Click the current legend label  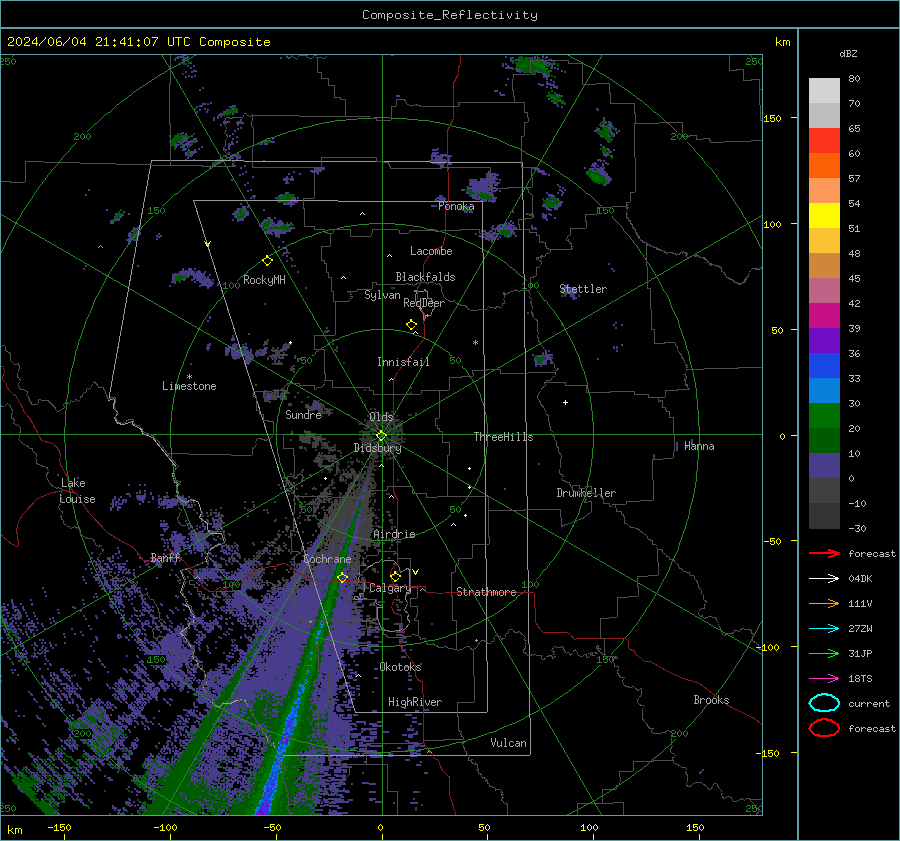pyautogui.click(x=869, y=704)
